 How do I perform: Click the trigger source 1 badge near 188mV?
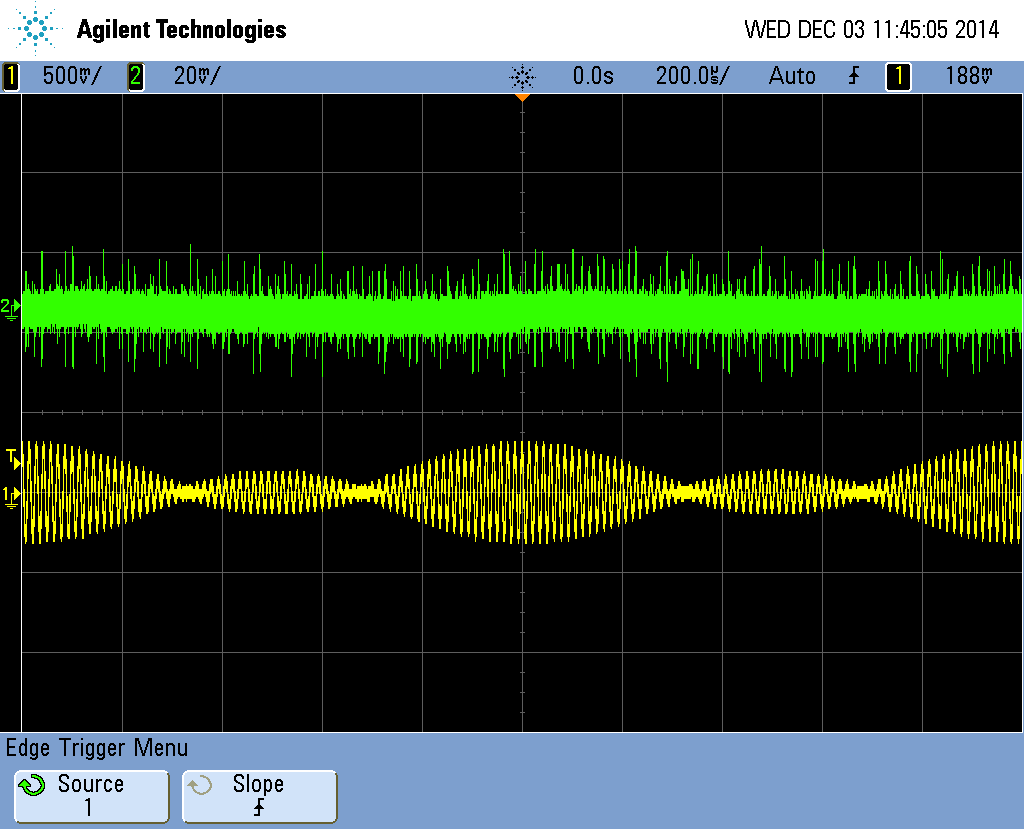pos(898,76)
